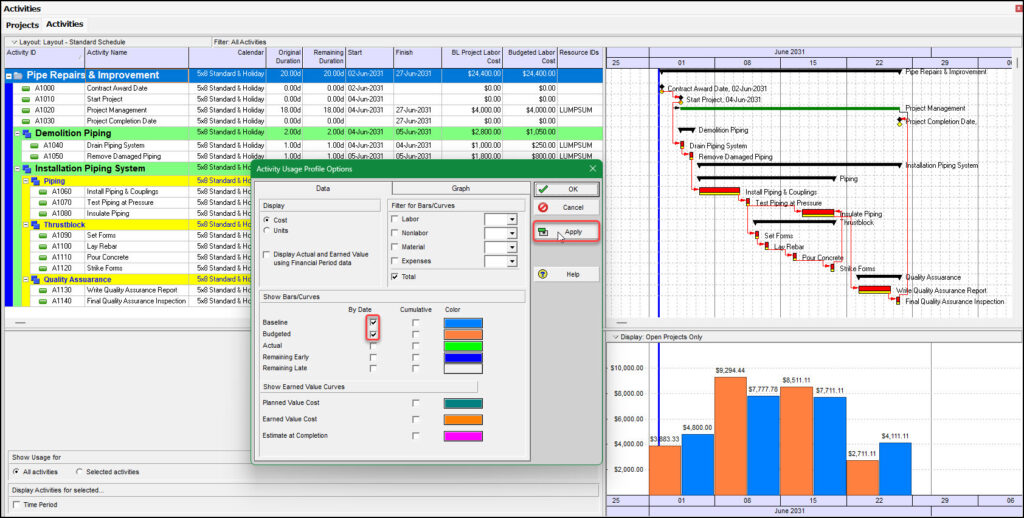Click the question mark icon on Help
Viewport: 1024px width, 518px height.
tap(543, 274)
